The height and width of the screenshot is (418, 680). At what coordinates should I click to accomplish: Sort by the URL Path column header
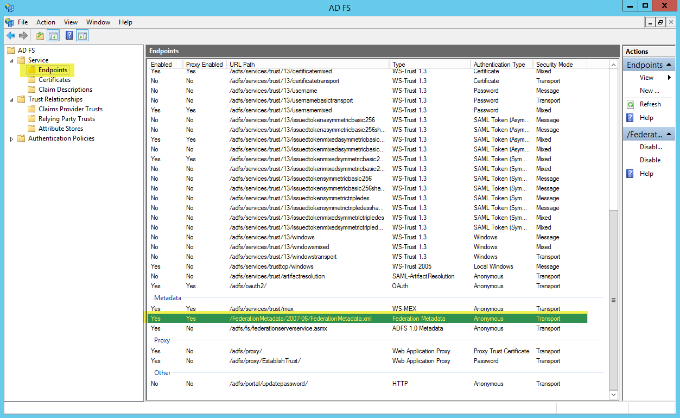point(242,64)
